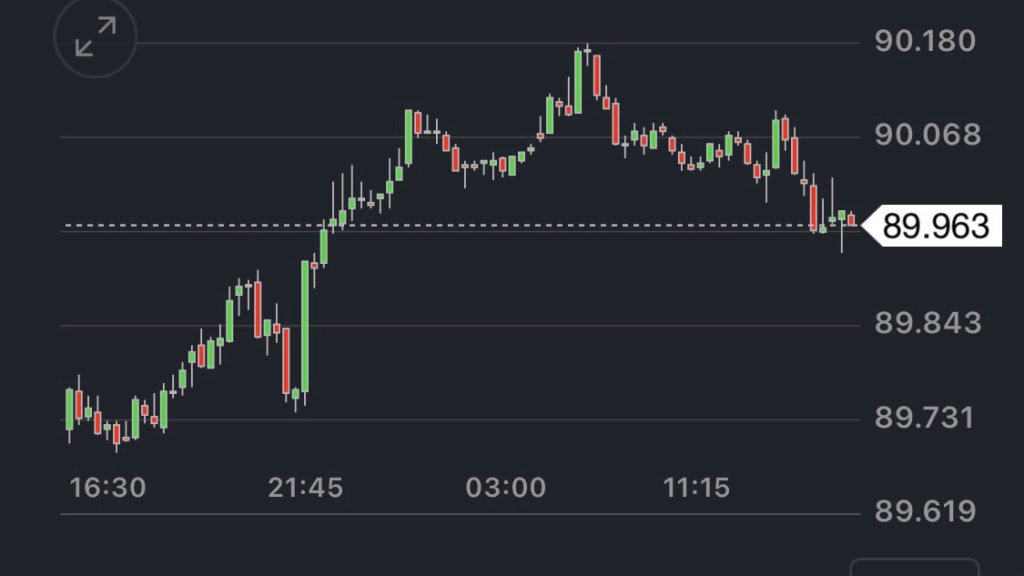This screenshot has width=1024, height=576.
Task: Select the 90.180 price axis label
Action: (924, 42)
